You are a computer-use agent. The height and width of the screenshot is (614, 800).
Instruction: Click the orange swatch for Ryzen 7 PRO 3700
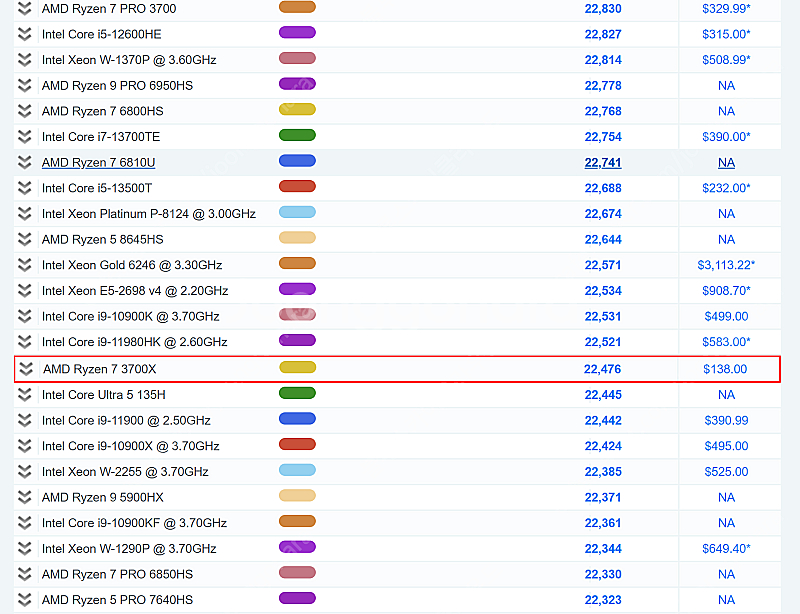point(297,7)
